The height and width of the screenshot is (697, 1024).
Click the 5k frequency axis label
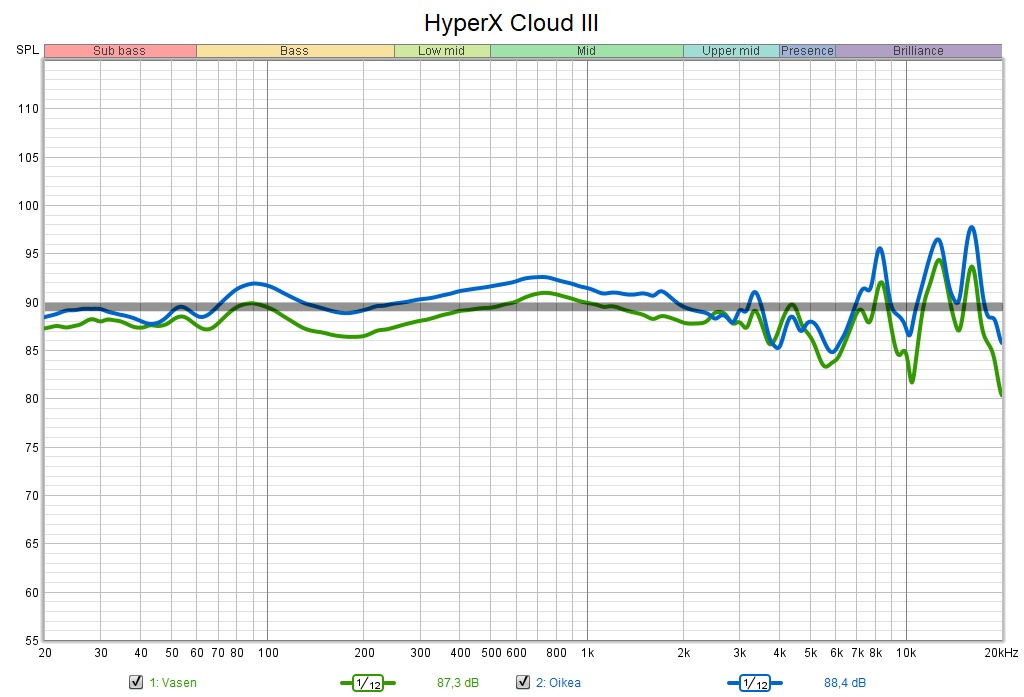click(x=810, y=653)
